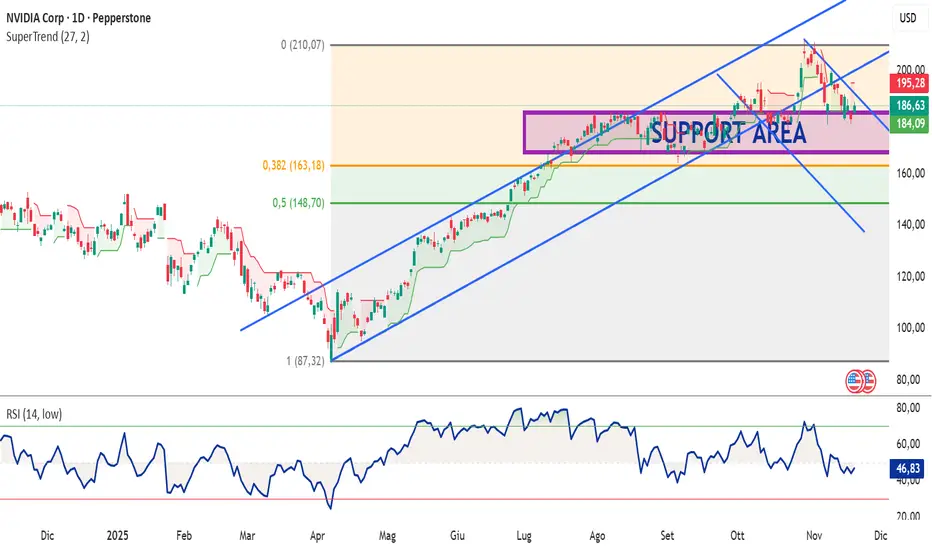Click the SUPPORT AREA text annotation

[x=729, y=133]
